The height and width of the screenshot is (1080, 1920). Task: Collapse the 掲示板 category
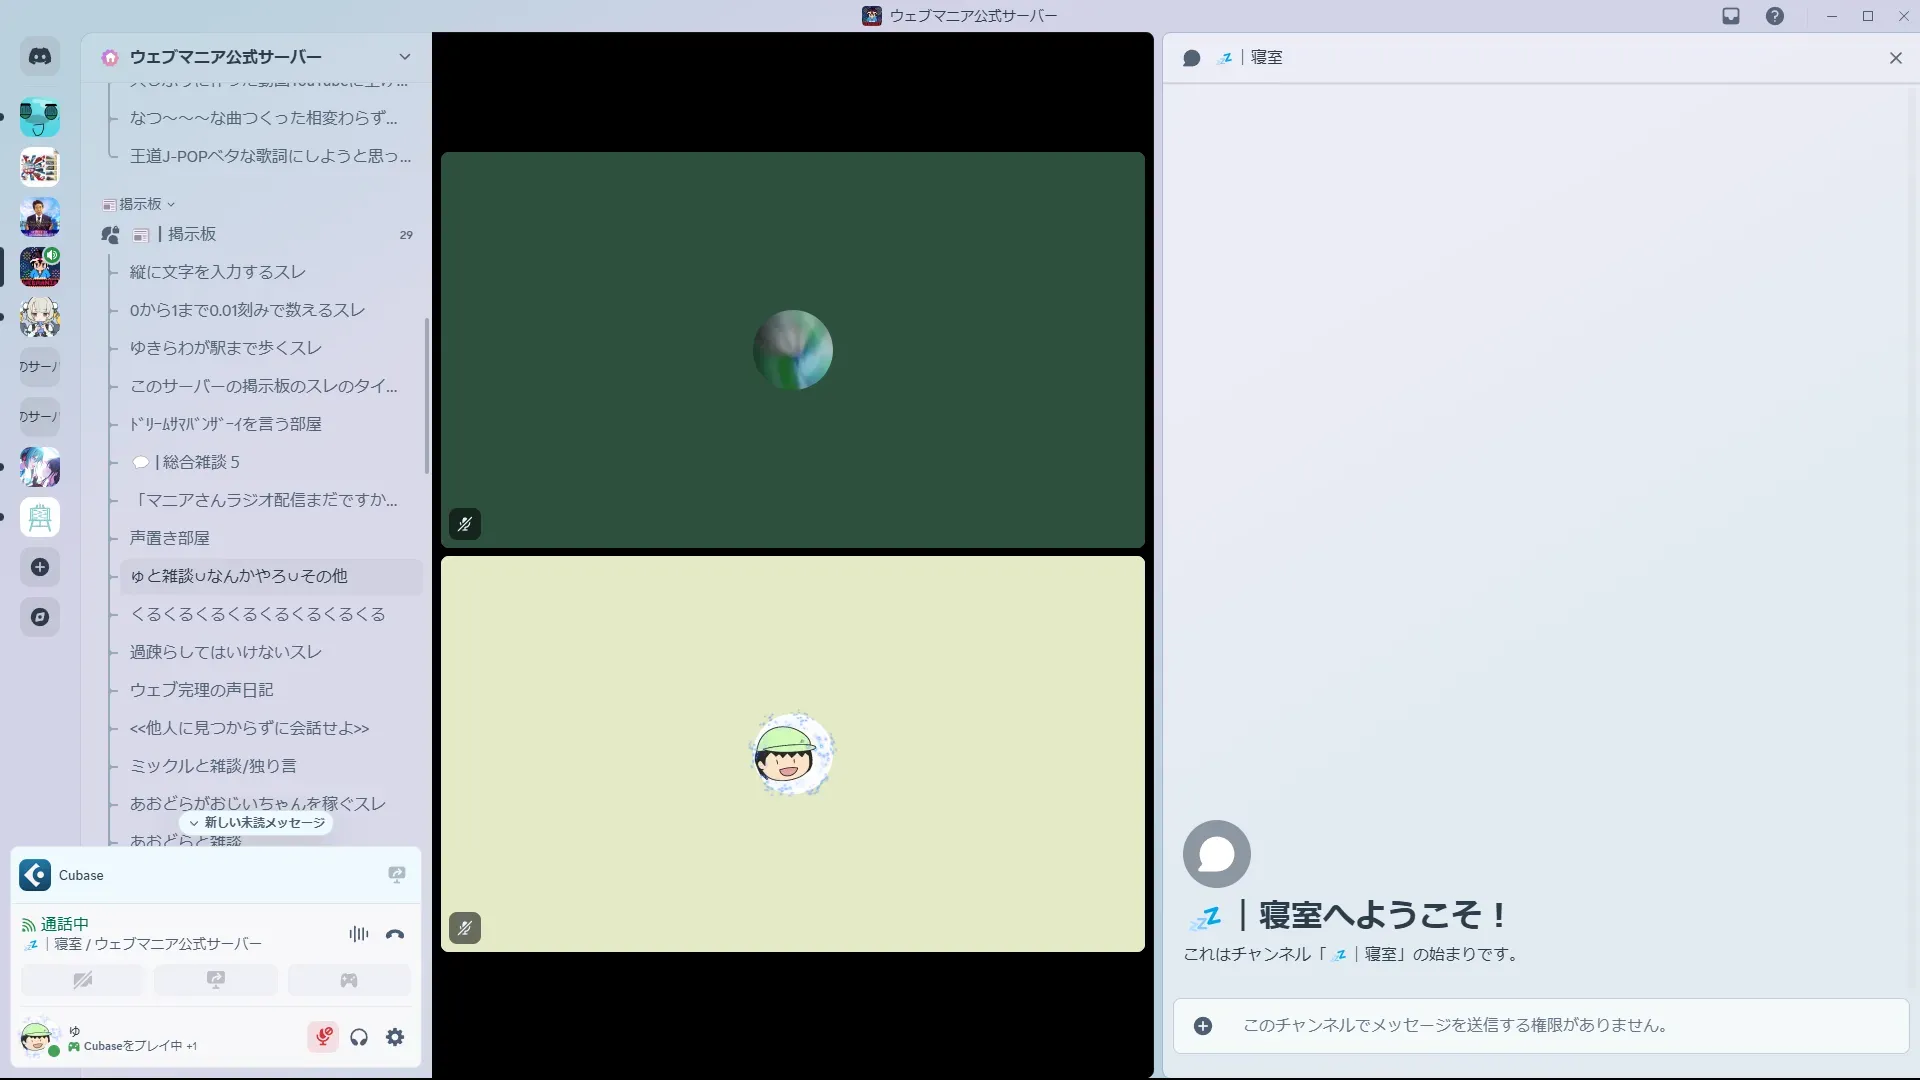pyautogui.click(x=140, y=204)
